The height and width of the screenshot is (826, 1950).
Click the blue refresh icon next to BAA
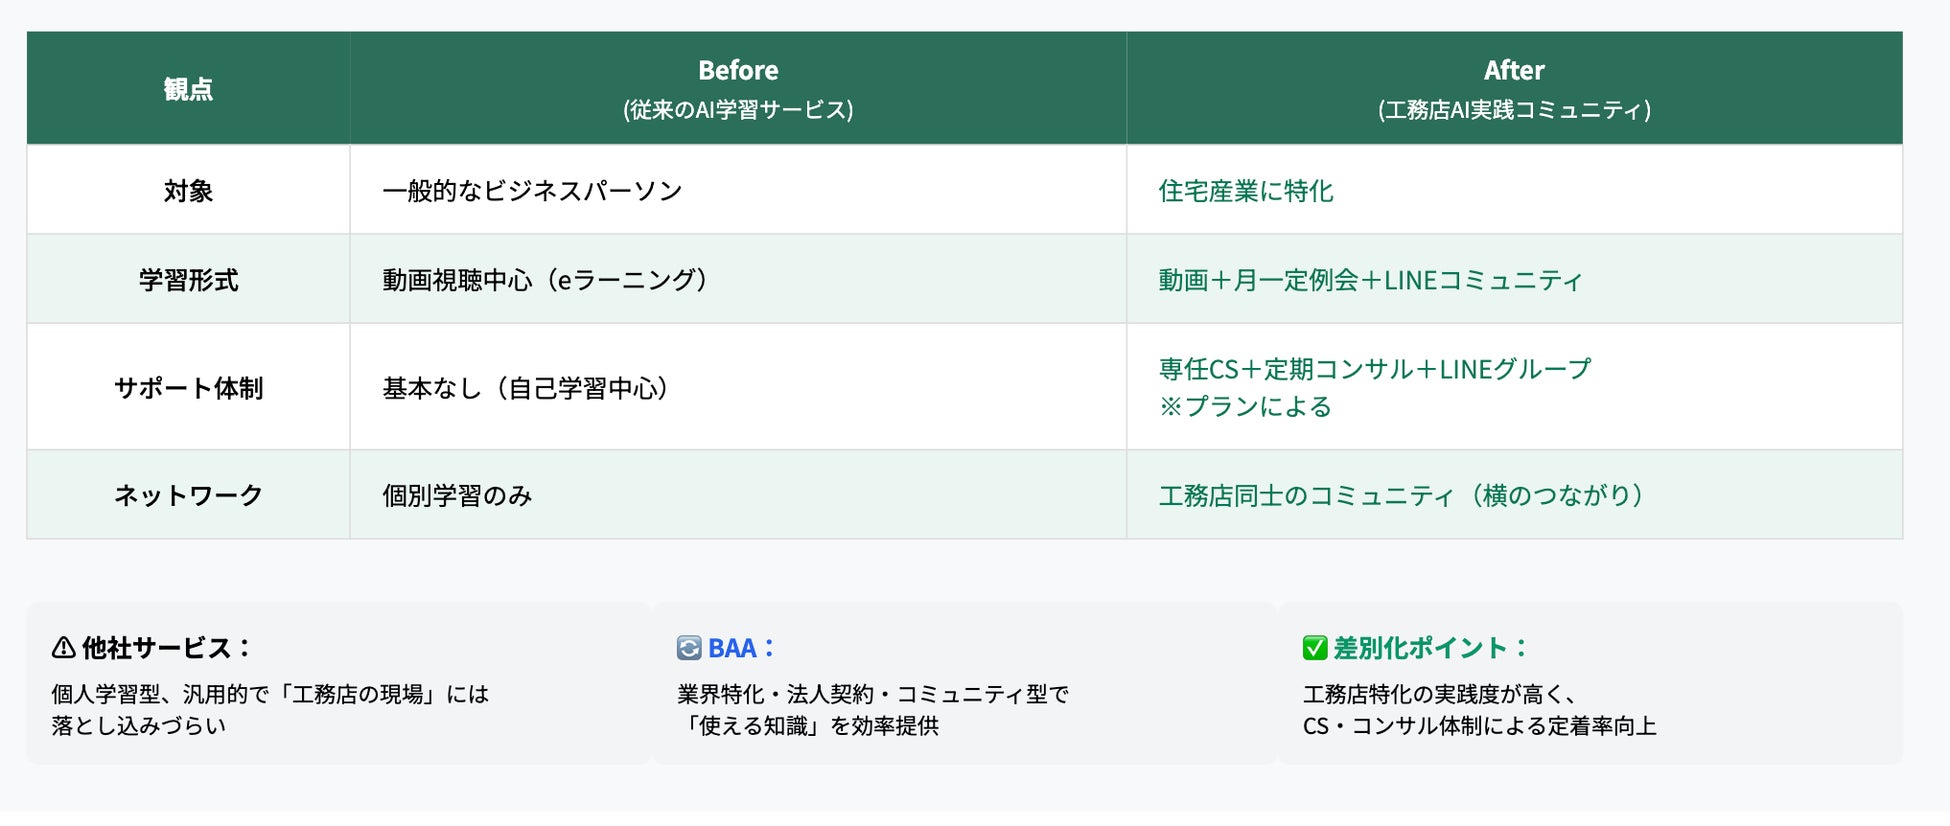click(689, 648)
